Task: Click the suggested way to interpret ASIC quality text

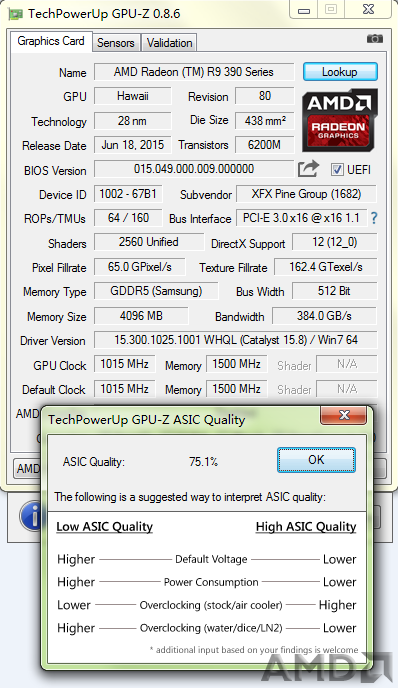Action: 190,497
